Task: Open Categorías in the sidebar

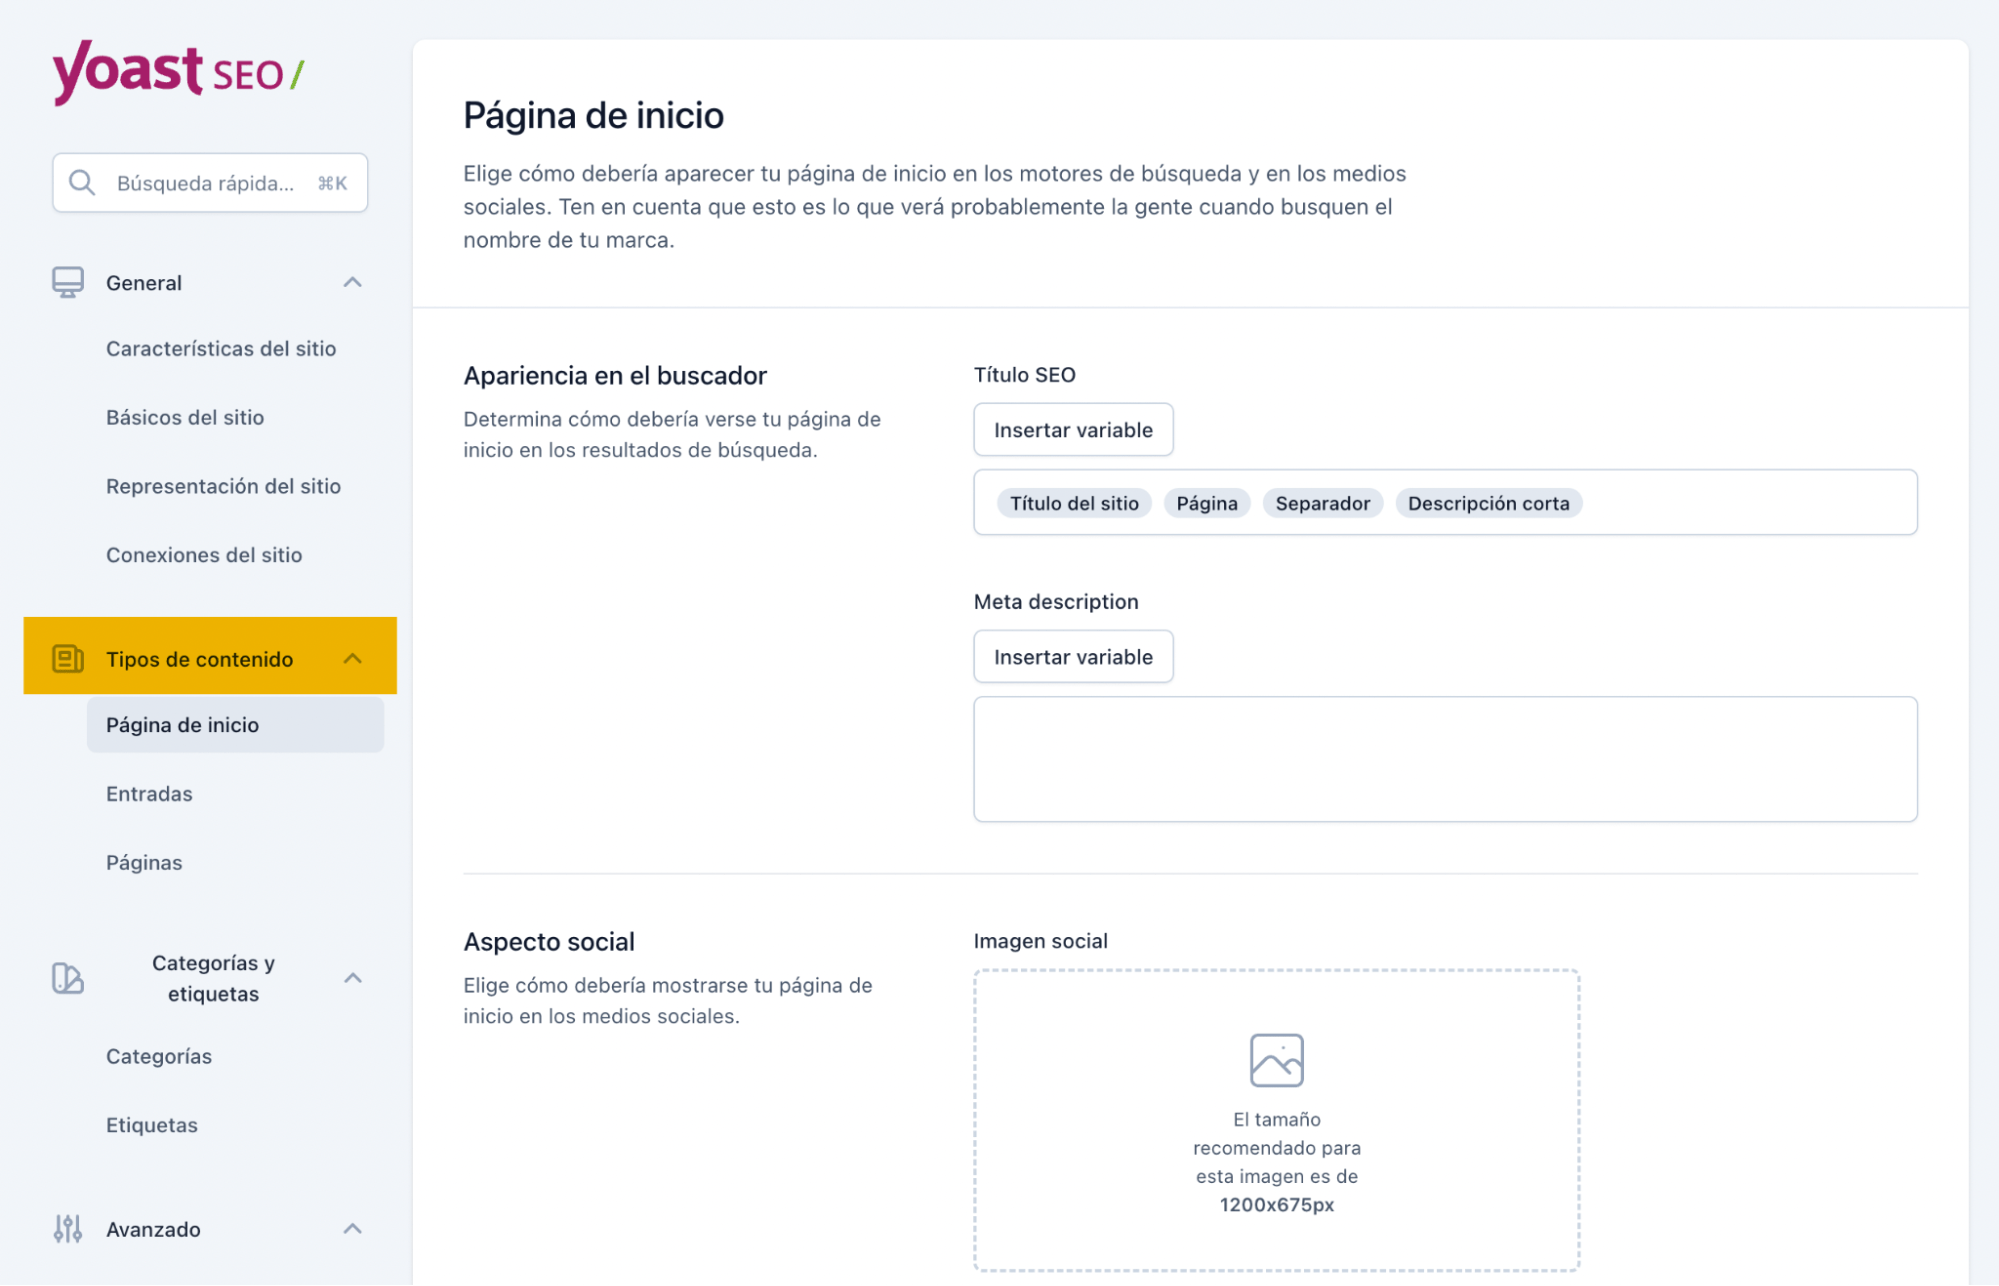Action: 158,1055
